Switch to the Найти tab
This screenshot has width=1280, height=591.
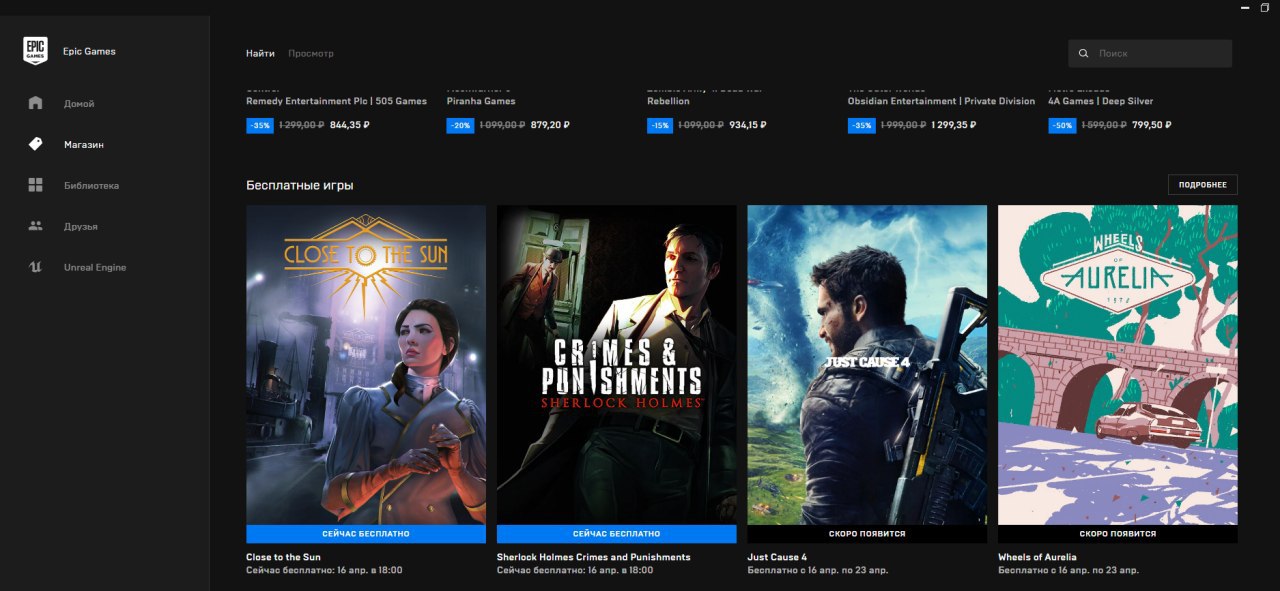[x=260, y=53]
